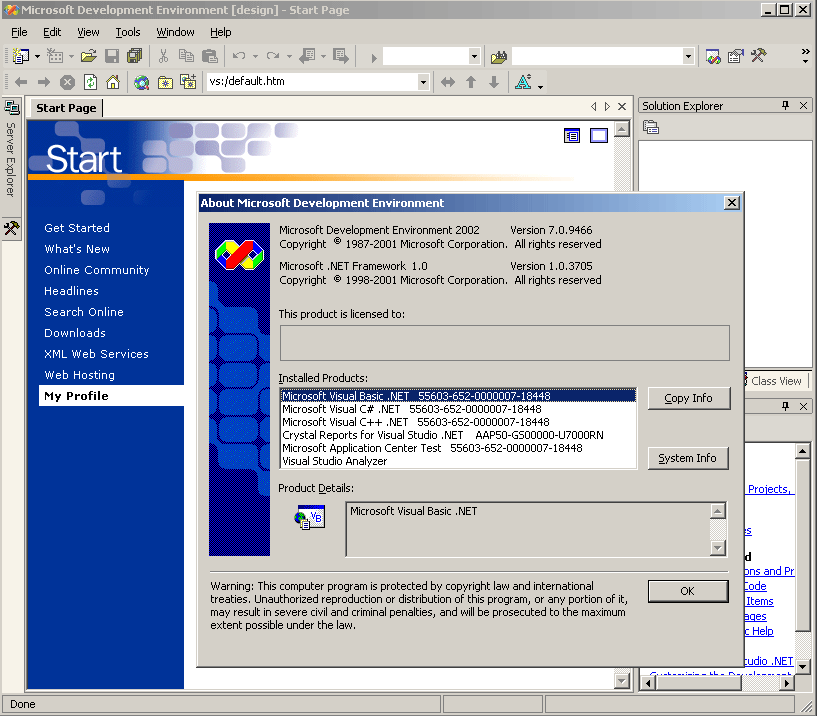Pin the Solution Explorer auto-hide pushpin
The height and width of the screenshot is (716, 817).
click(x=785, y=105)
